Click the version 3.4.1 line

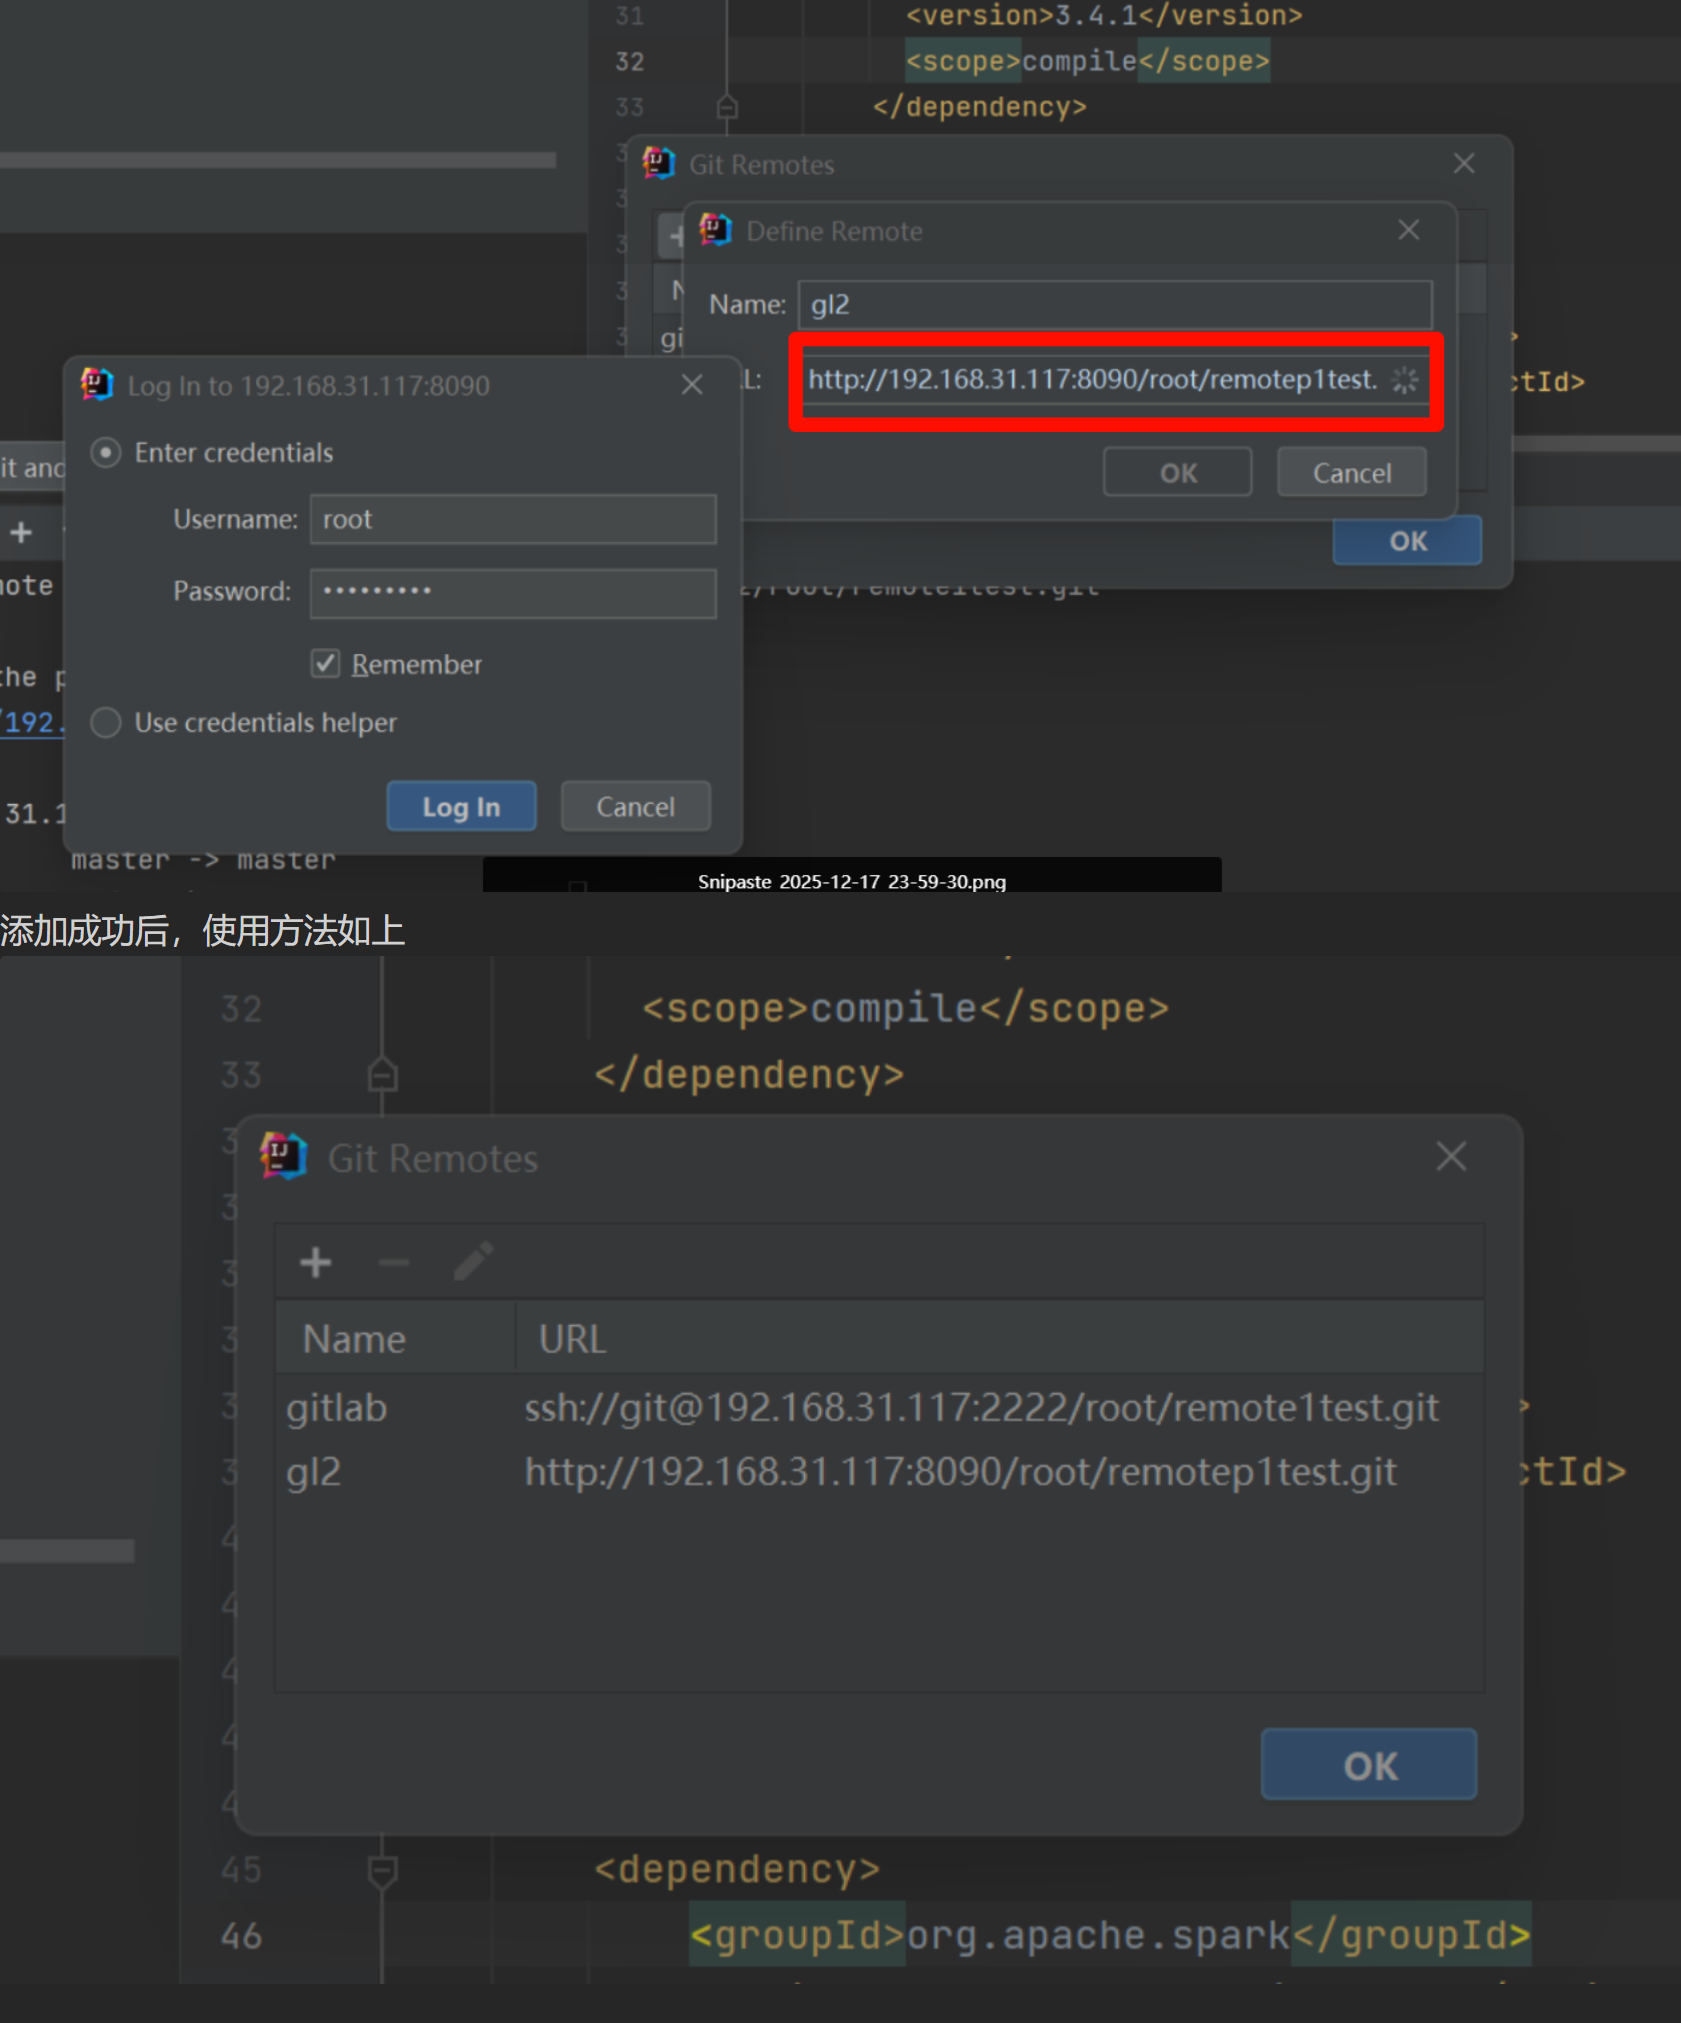(1104, 15)
